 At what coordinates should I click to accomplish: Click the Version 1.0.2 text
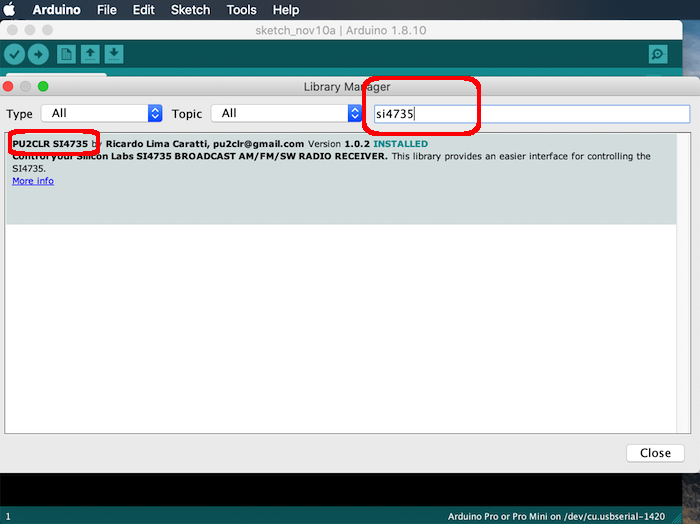click(339, 144)
